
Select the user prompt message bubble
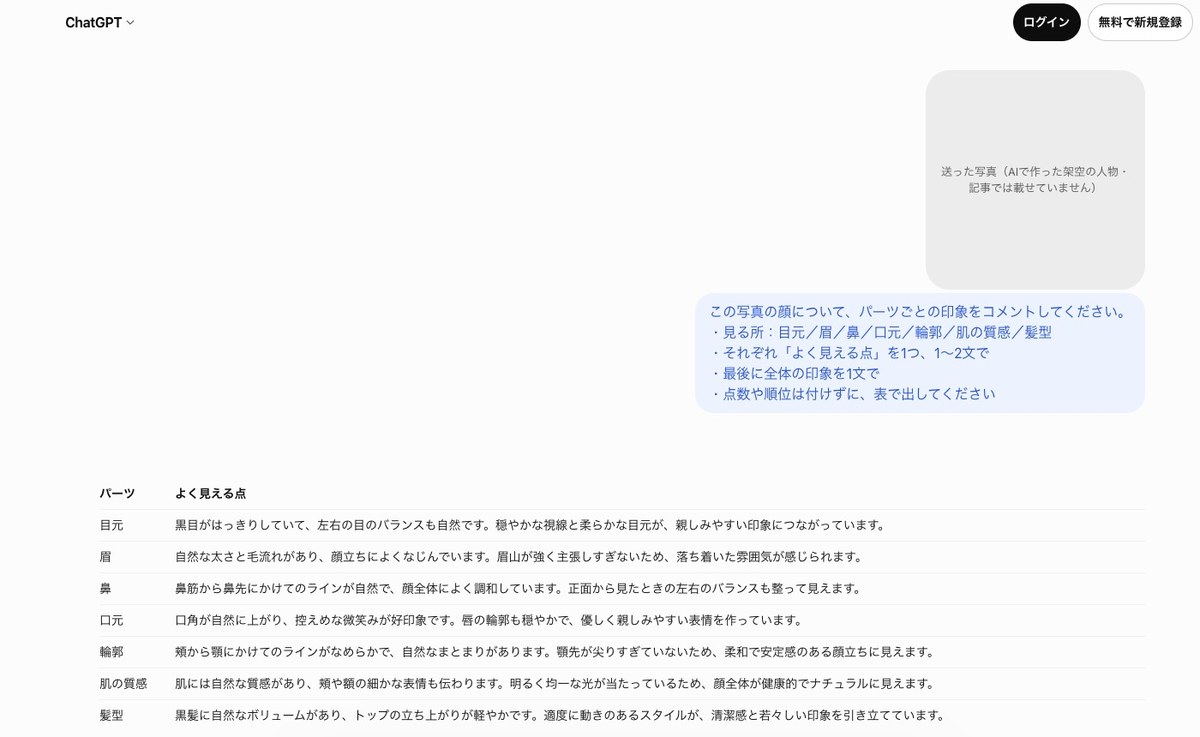920,353
